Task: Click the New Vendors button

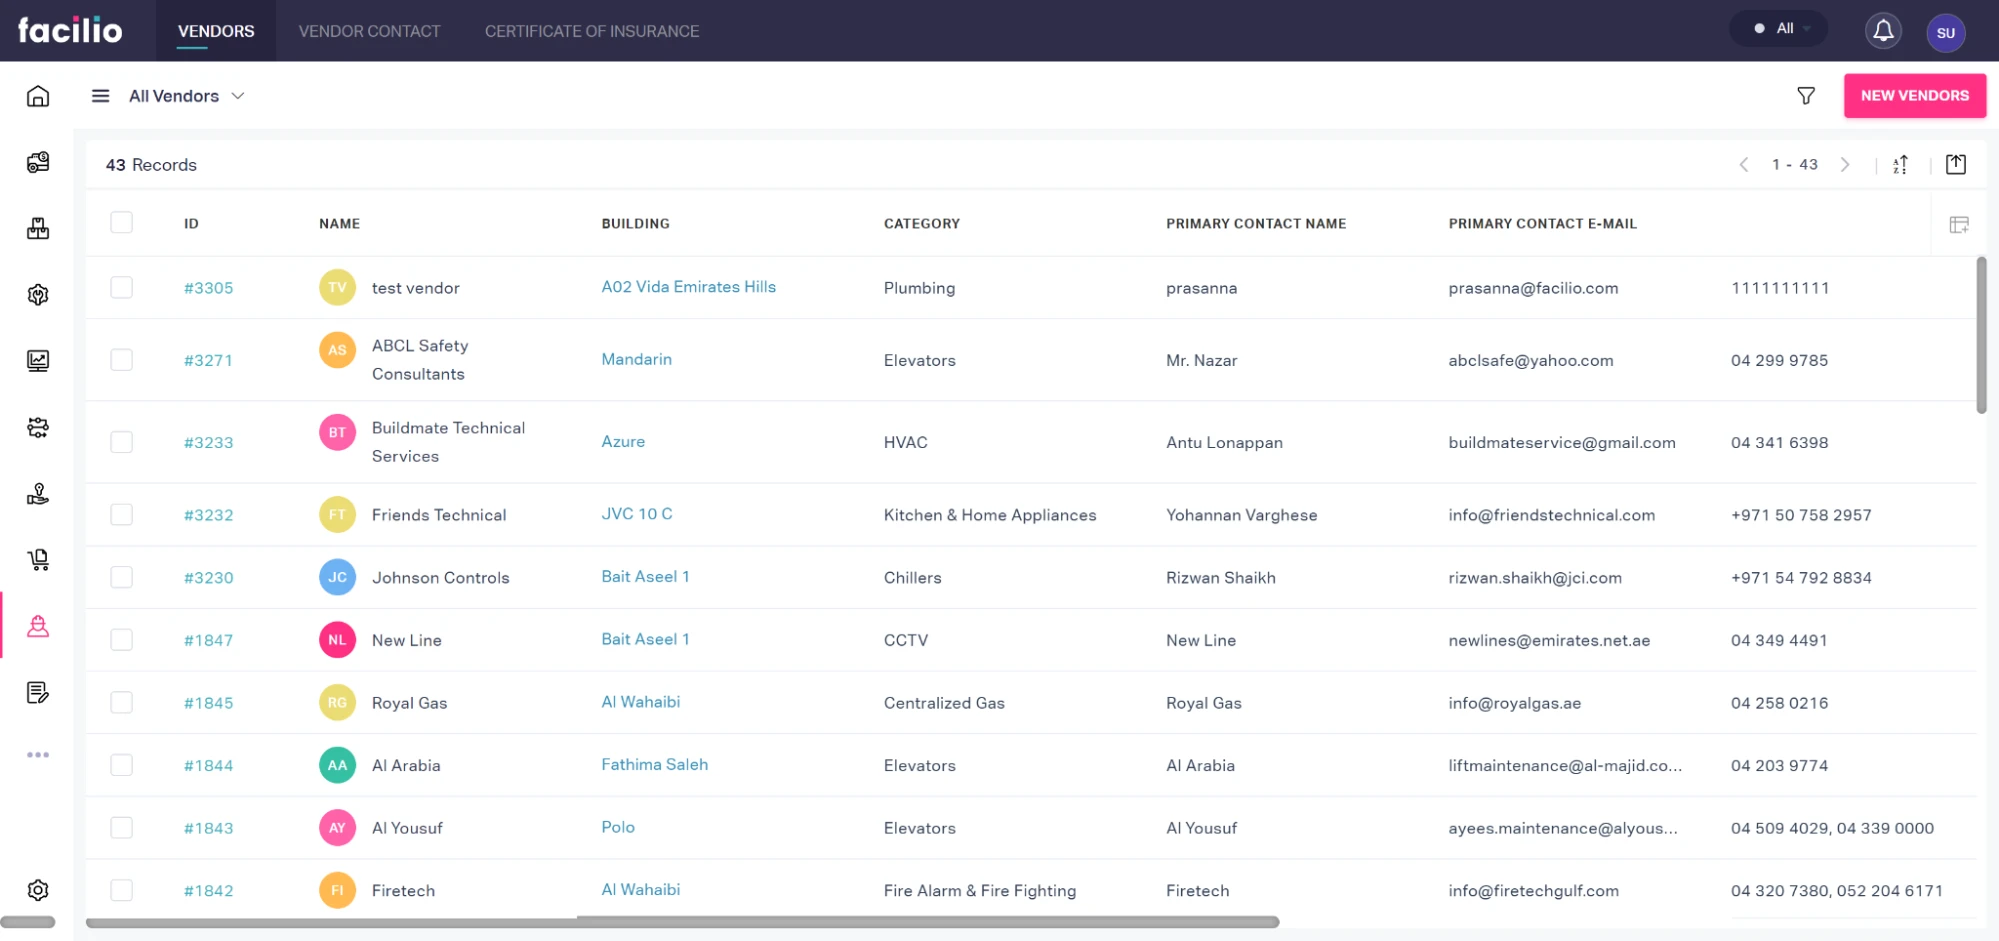Action: [1914, 96]
